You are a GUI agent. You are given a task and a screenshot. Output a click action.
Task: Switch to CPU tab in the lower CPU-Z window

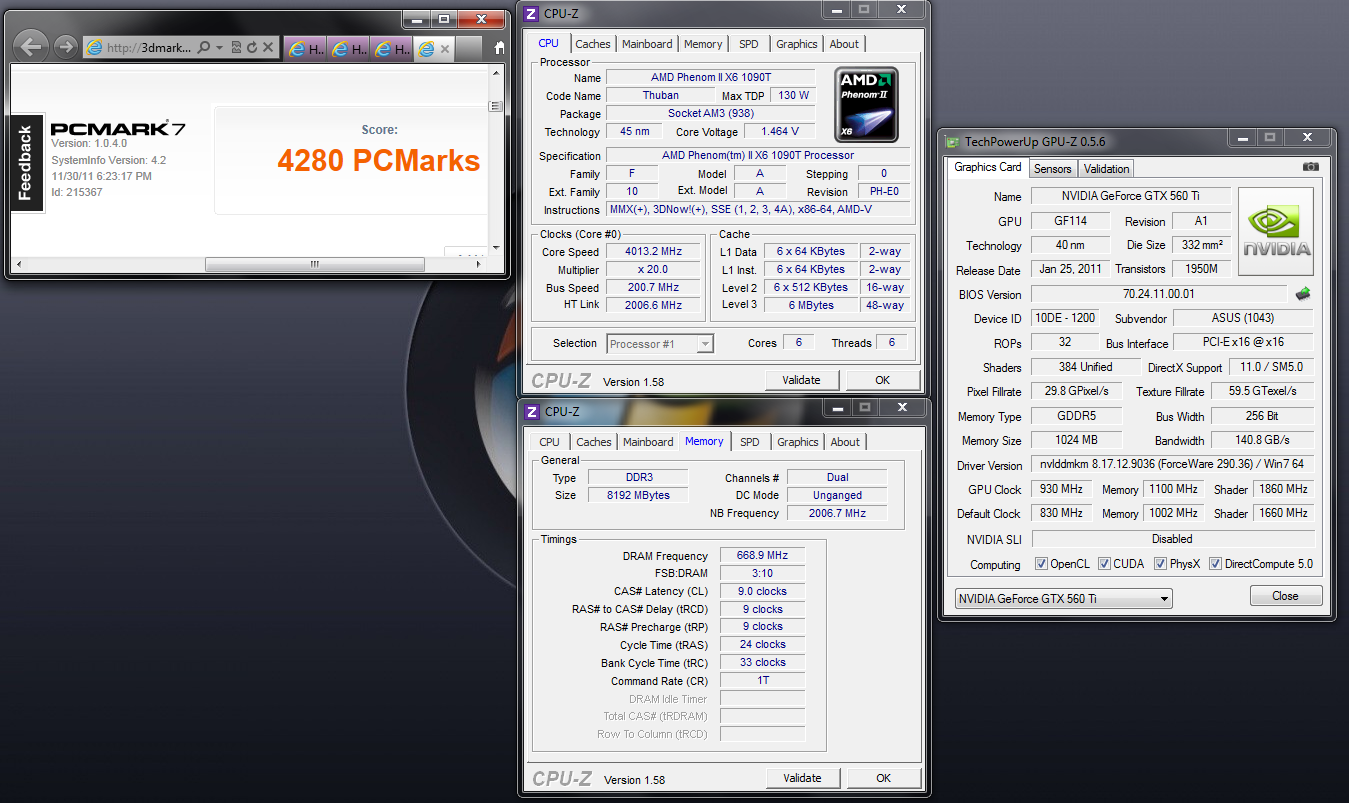click(x=549, y=442)
